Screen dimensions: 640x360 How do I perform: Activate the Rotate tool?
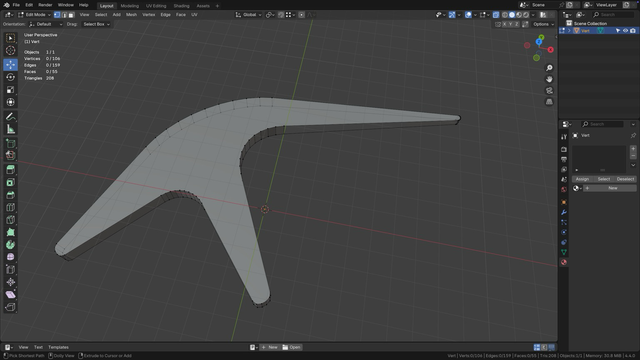11,77
